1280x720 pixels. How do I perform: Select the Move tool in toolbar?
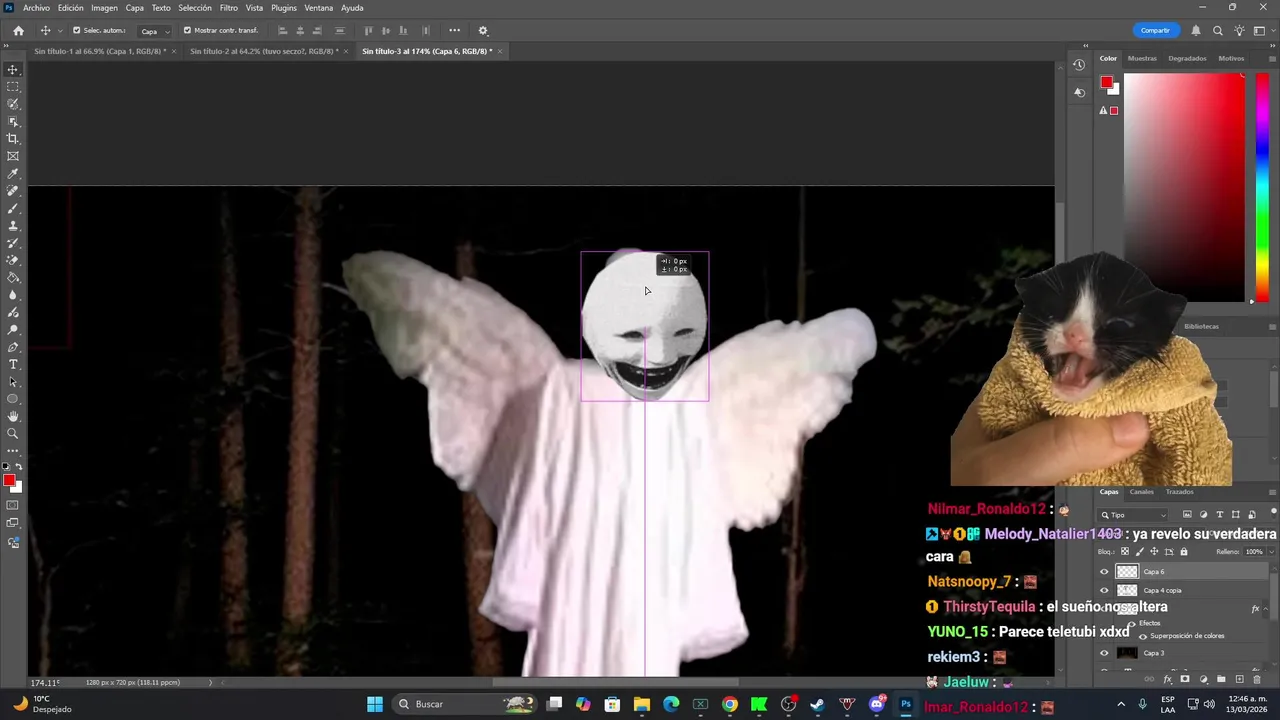pos(13,70)
